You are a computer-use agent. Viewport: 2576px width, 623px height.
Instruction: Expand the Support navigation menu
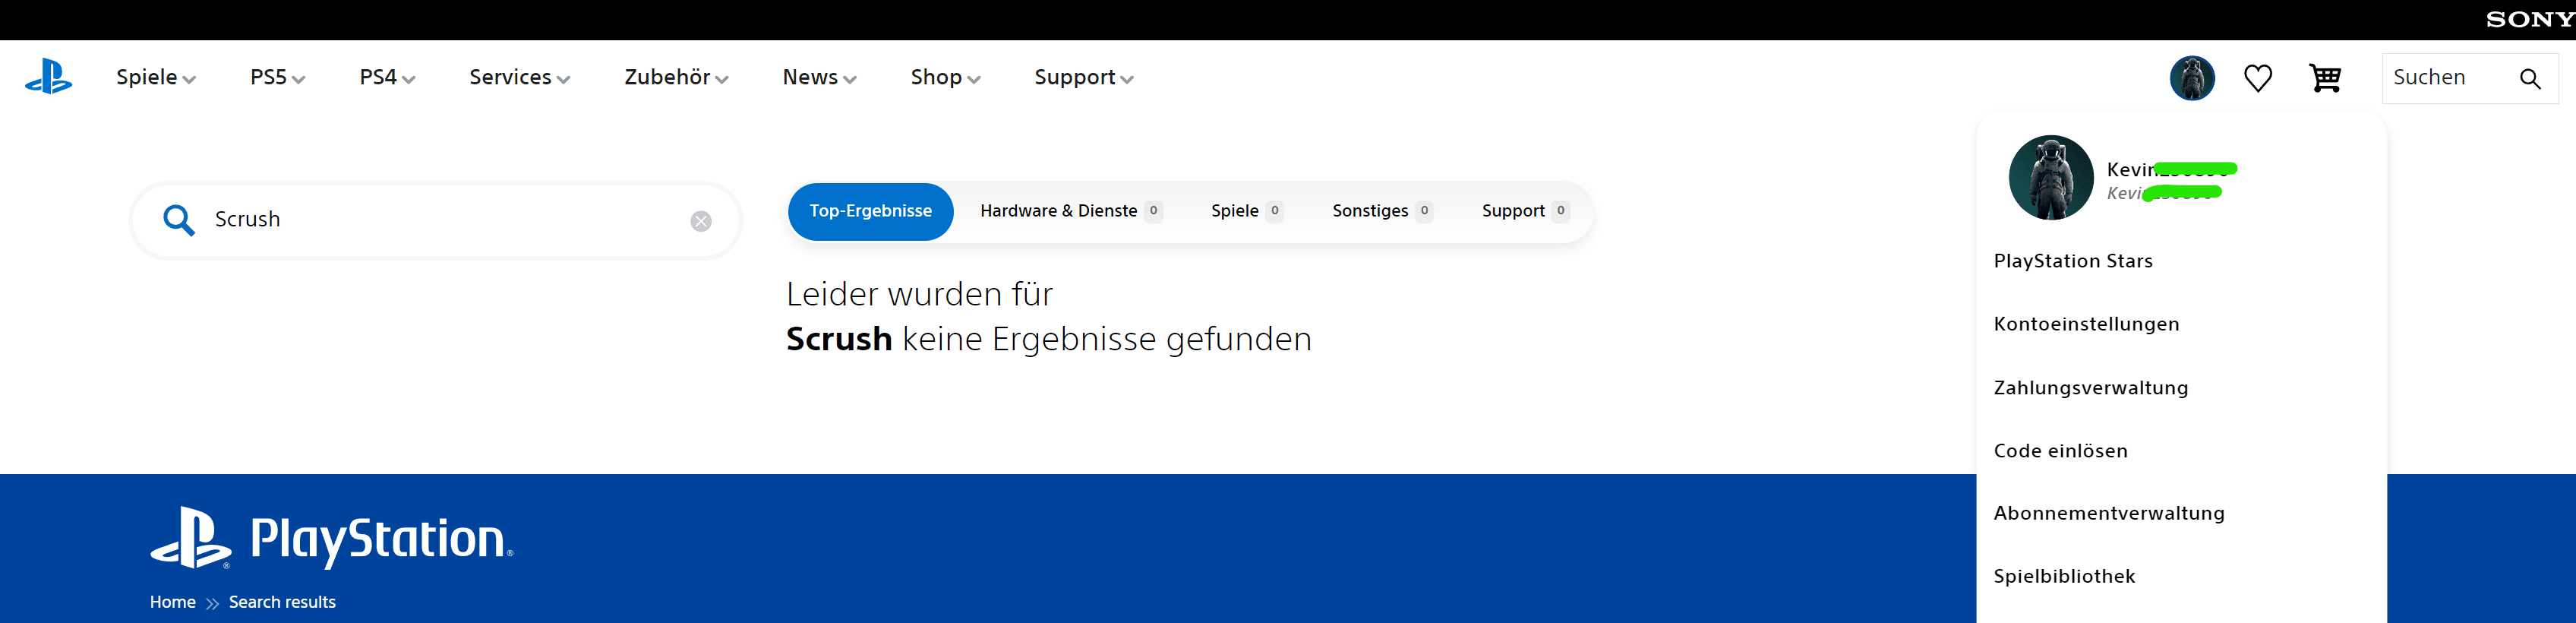(1084, 77)
